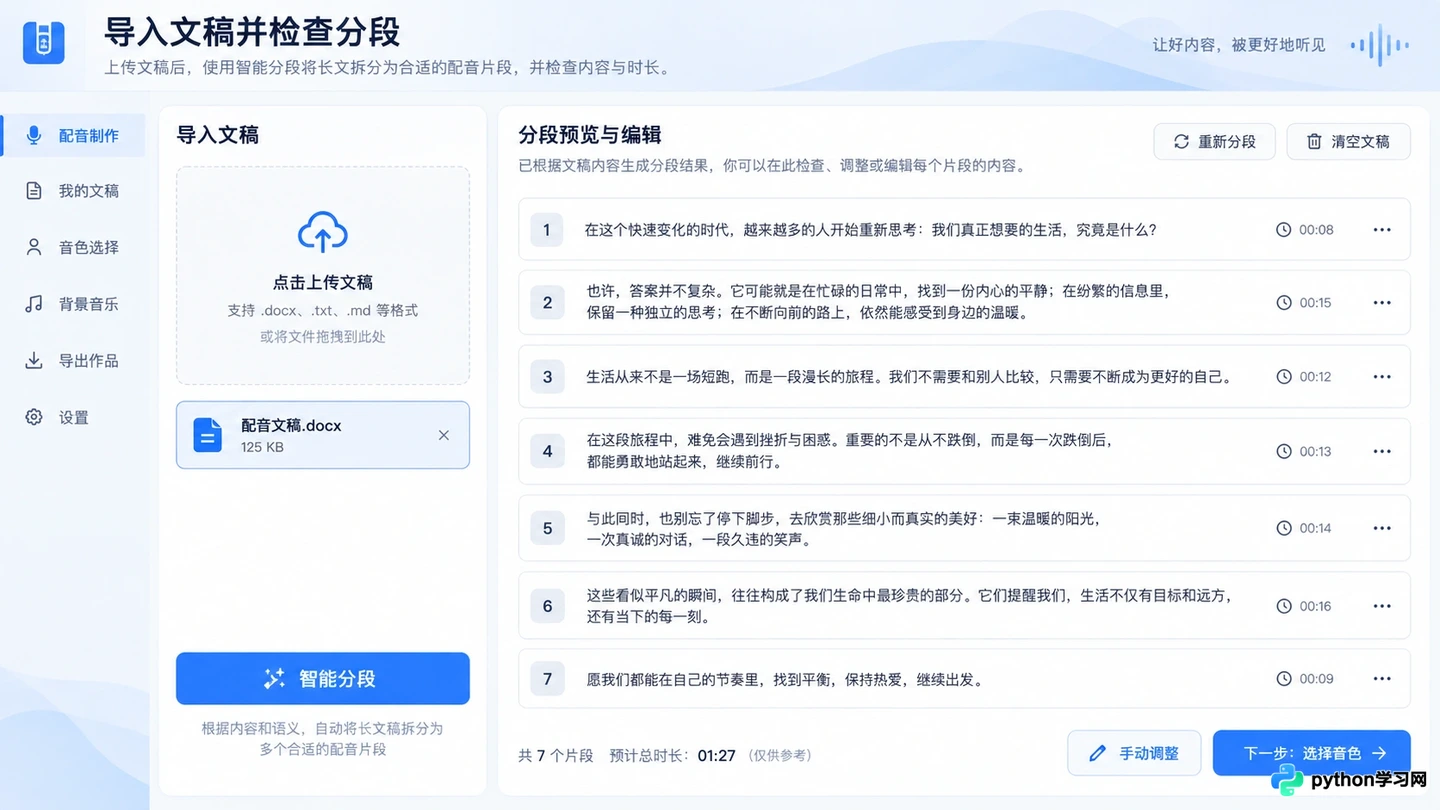Open 配音制作 in the sidebar
Screen dimensions: 1440x810
coord(73,135)
